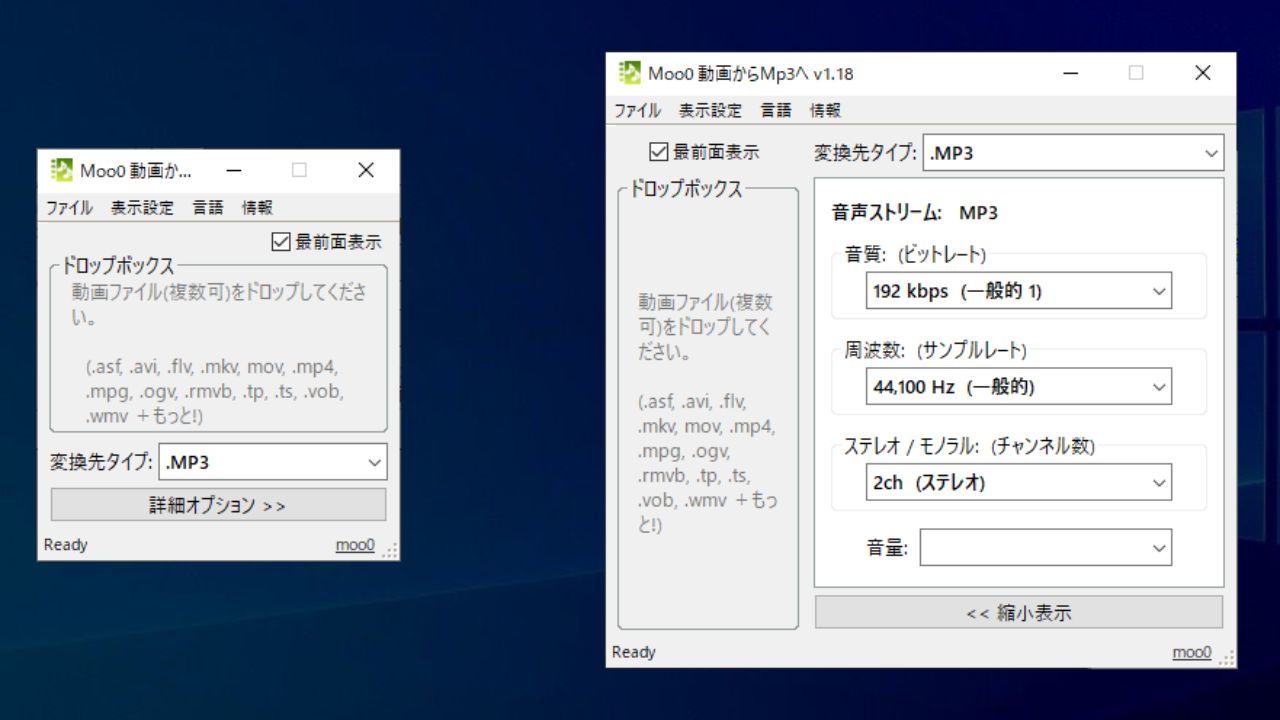Minimize the large Moo0 v1.18 window
This screenshot has width=1280, height=720.
pos(1071,73)
